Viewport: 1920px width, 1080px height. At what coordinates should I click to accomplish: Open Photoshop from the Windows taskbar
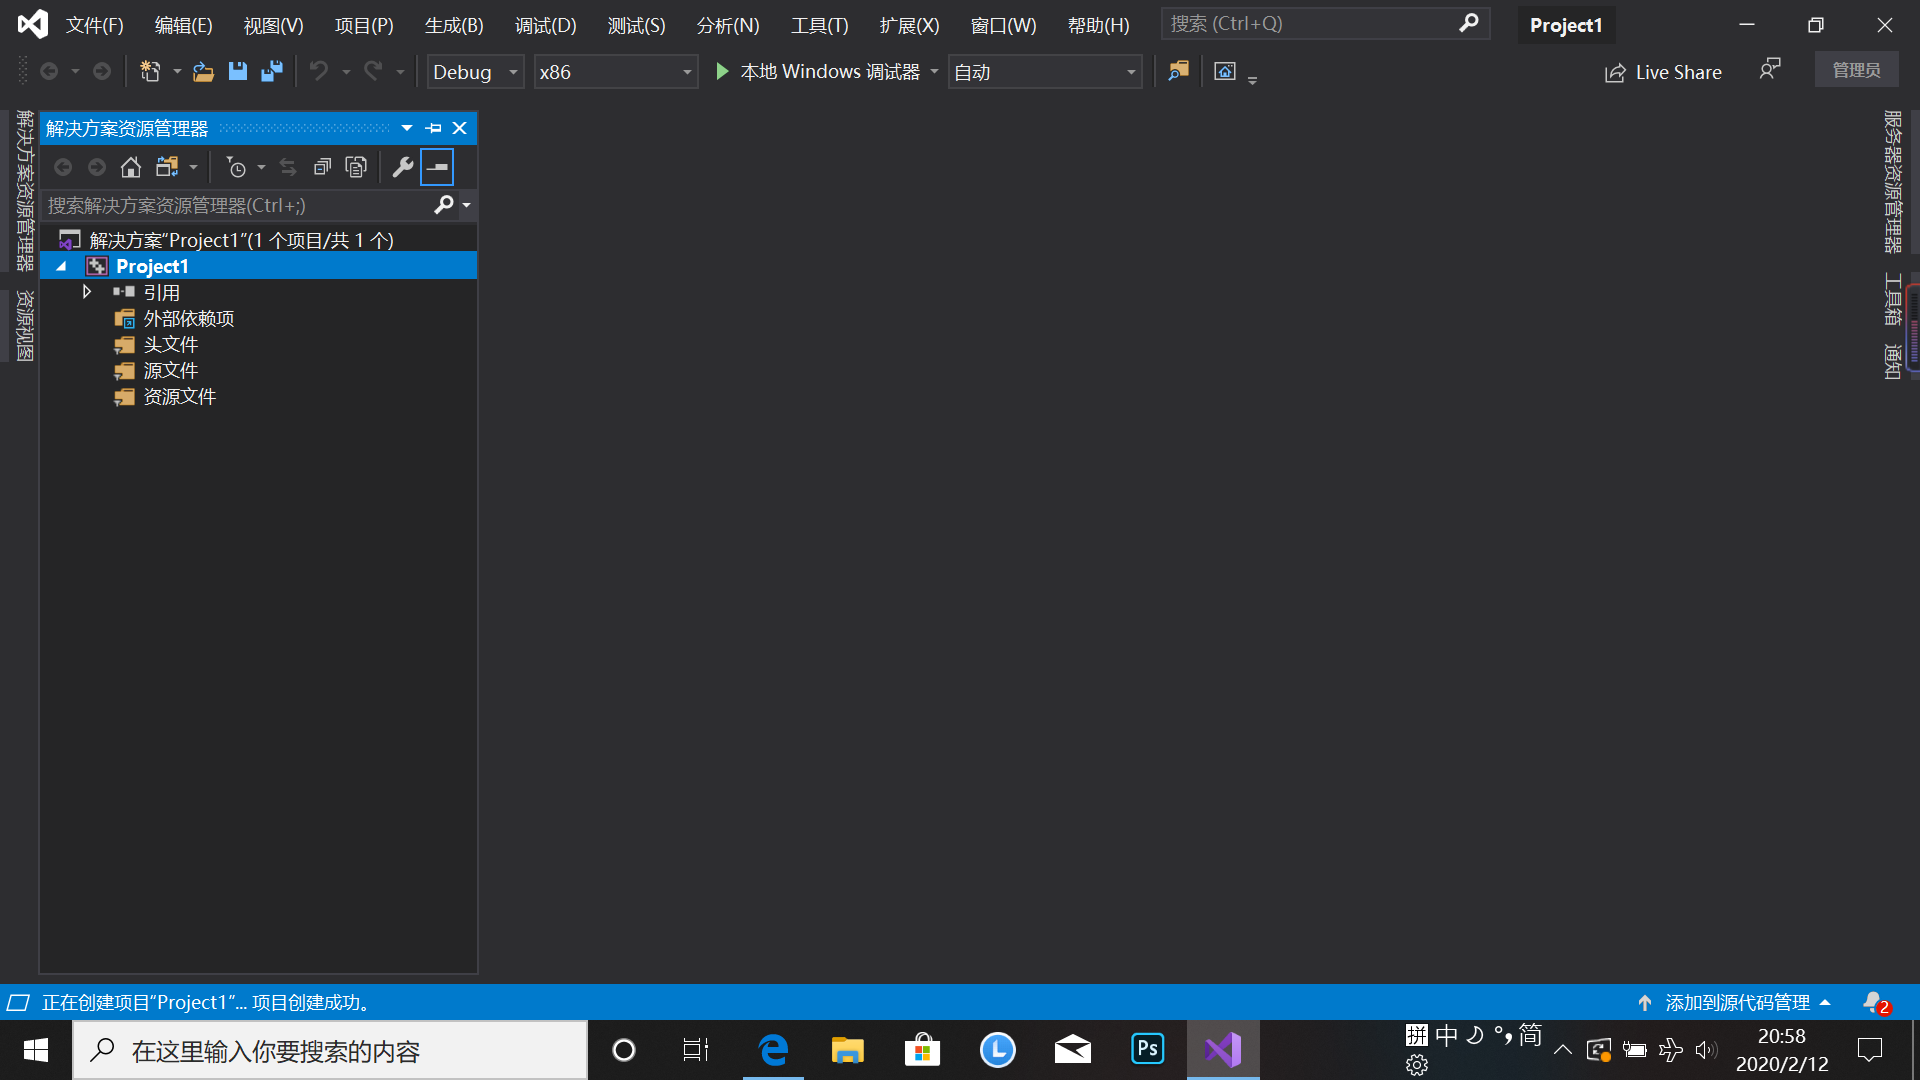coord(1147,1049)
